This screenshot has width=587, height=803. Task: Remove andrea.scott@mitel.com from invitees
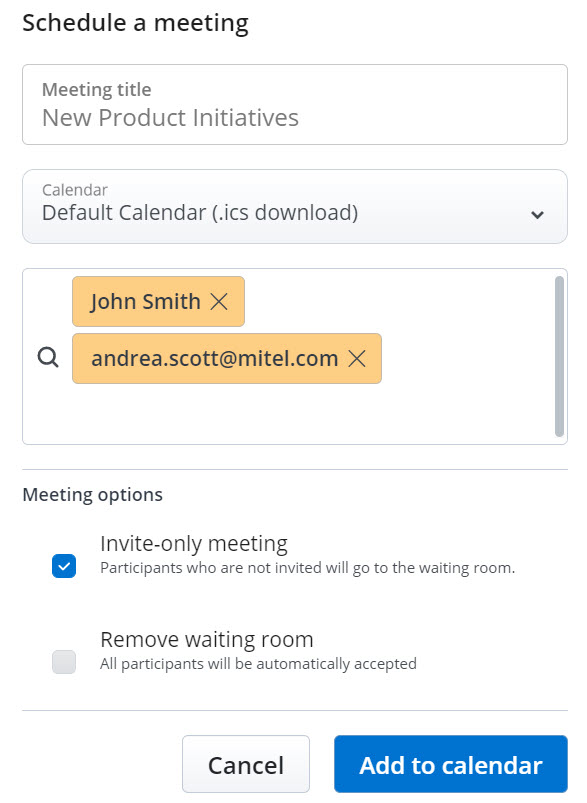pos(357,358)
